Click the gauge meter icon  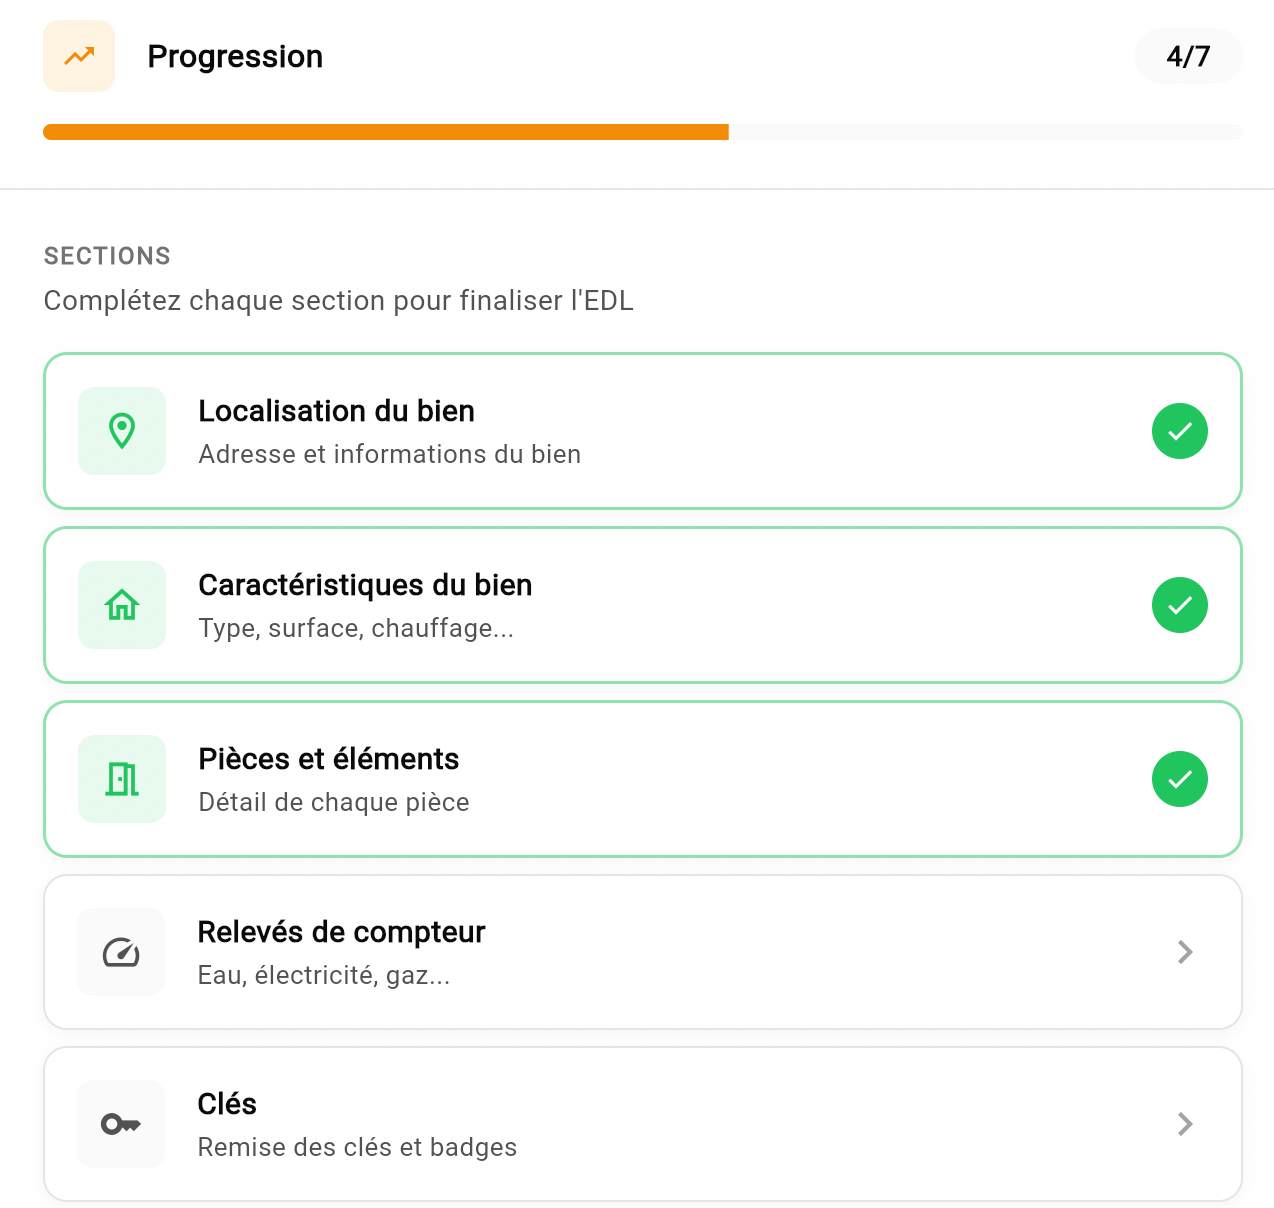[x=121, y=952]
